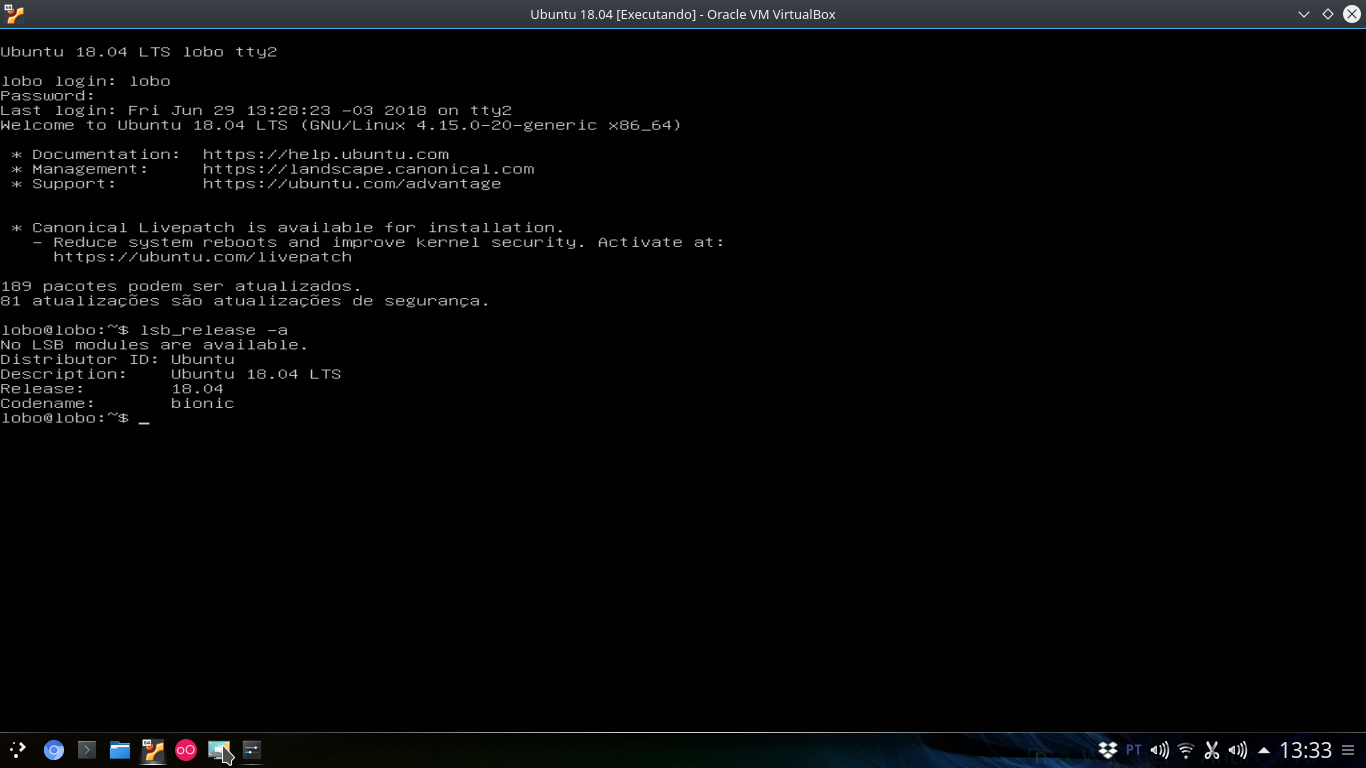Click 'No LSB modules are available.' line
This screenshot has height=768, width=1366.
tap(154, 345)
